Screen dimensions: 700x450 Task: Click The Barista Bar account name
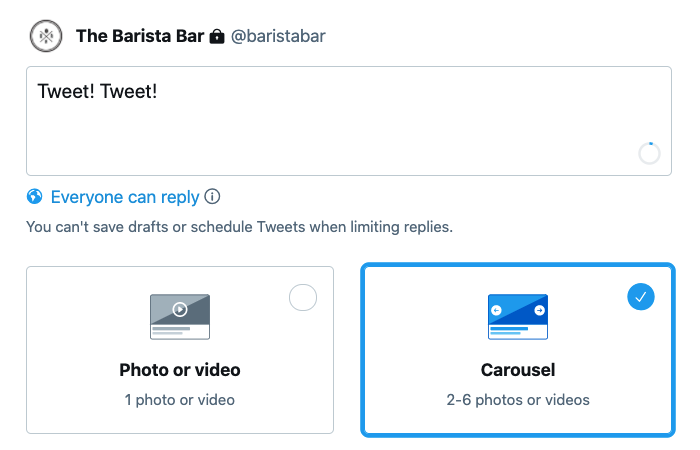point(140,36)
